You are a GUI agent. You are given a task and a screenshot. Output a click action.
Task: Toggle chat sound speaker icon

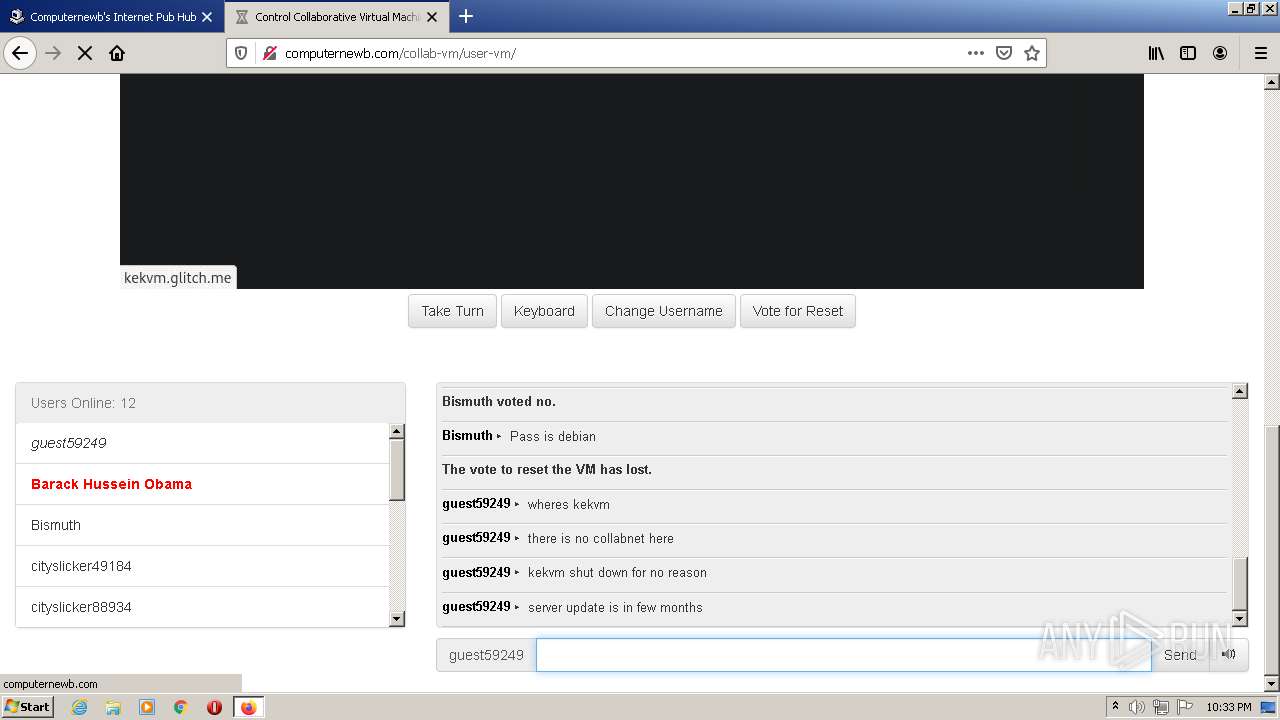[1229, 655]
